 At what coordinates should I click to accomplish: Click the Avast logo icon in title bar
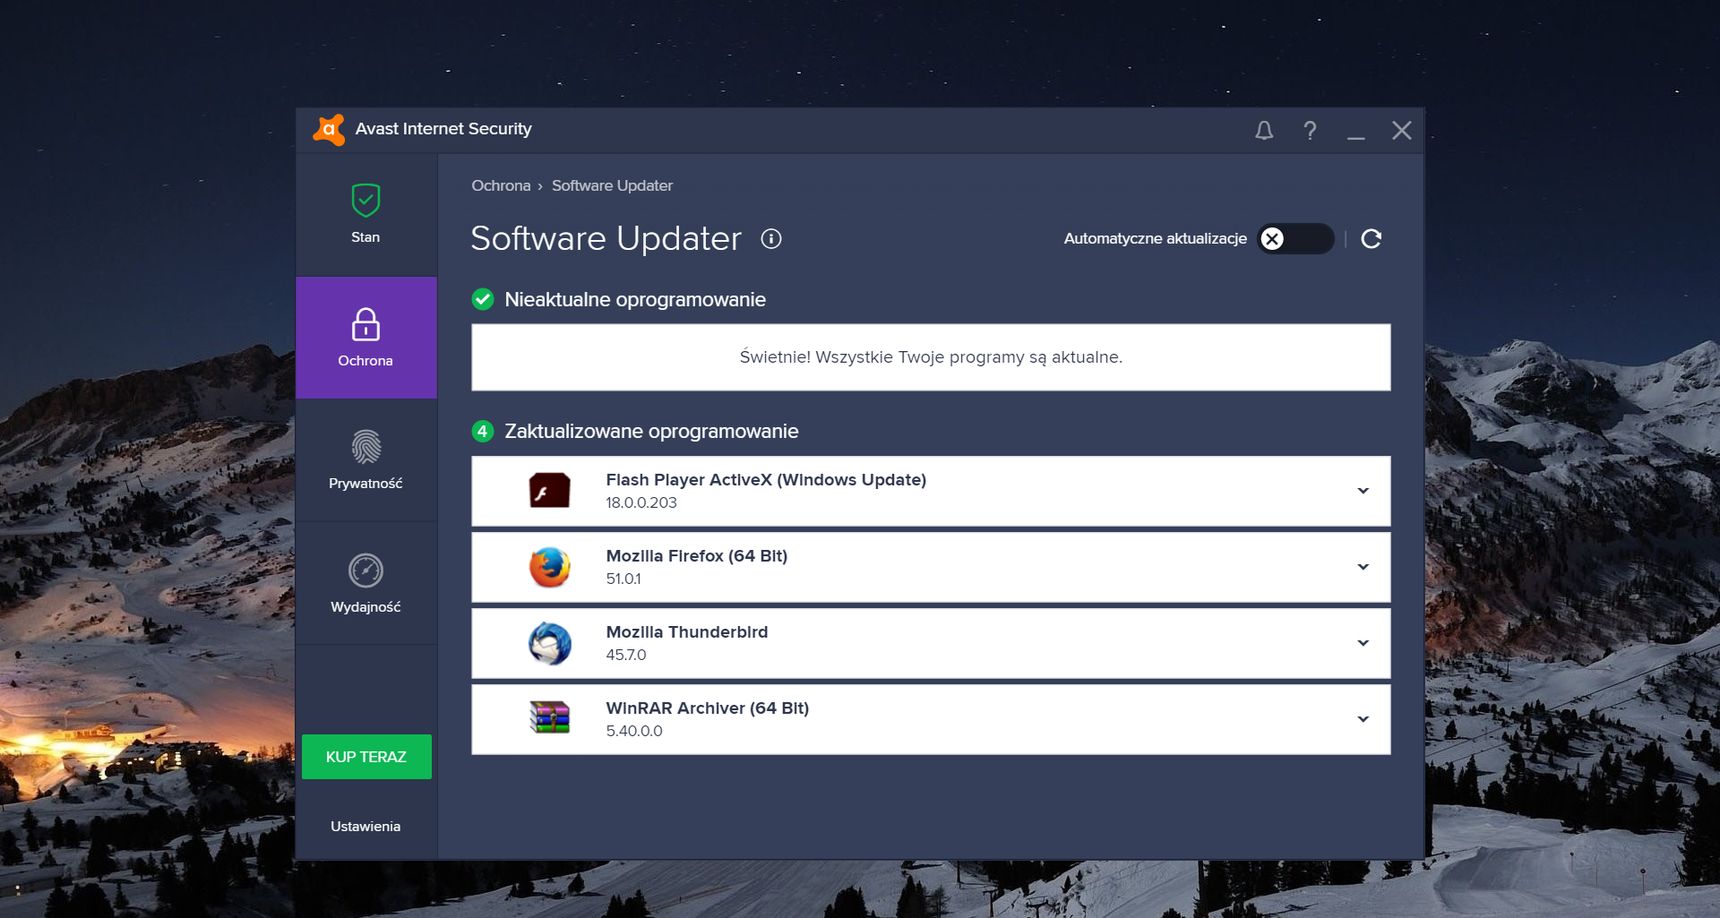[x=329, y=130]
